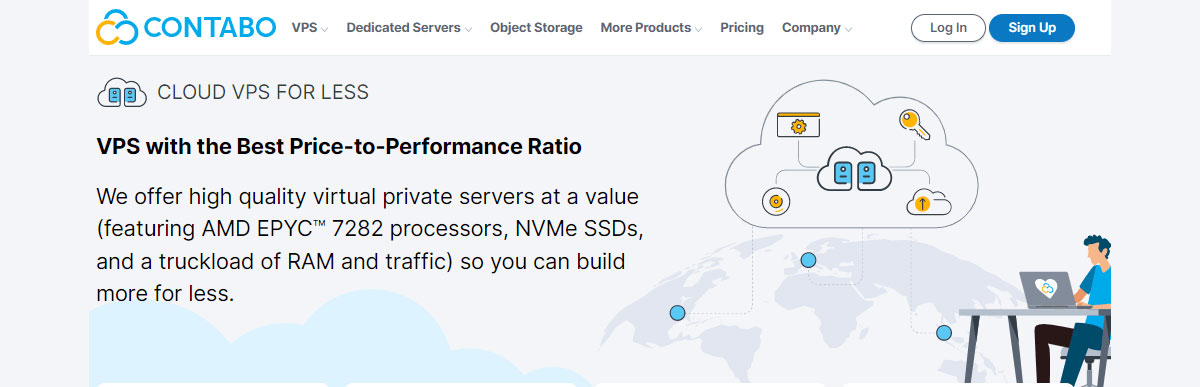
Task: Open the VPS menu
Action: pyautogui.click(x=304, y=28)
